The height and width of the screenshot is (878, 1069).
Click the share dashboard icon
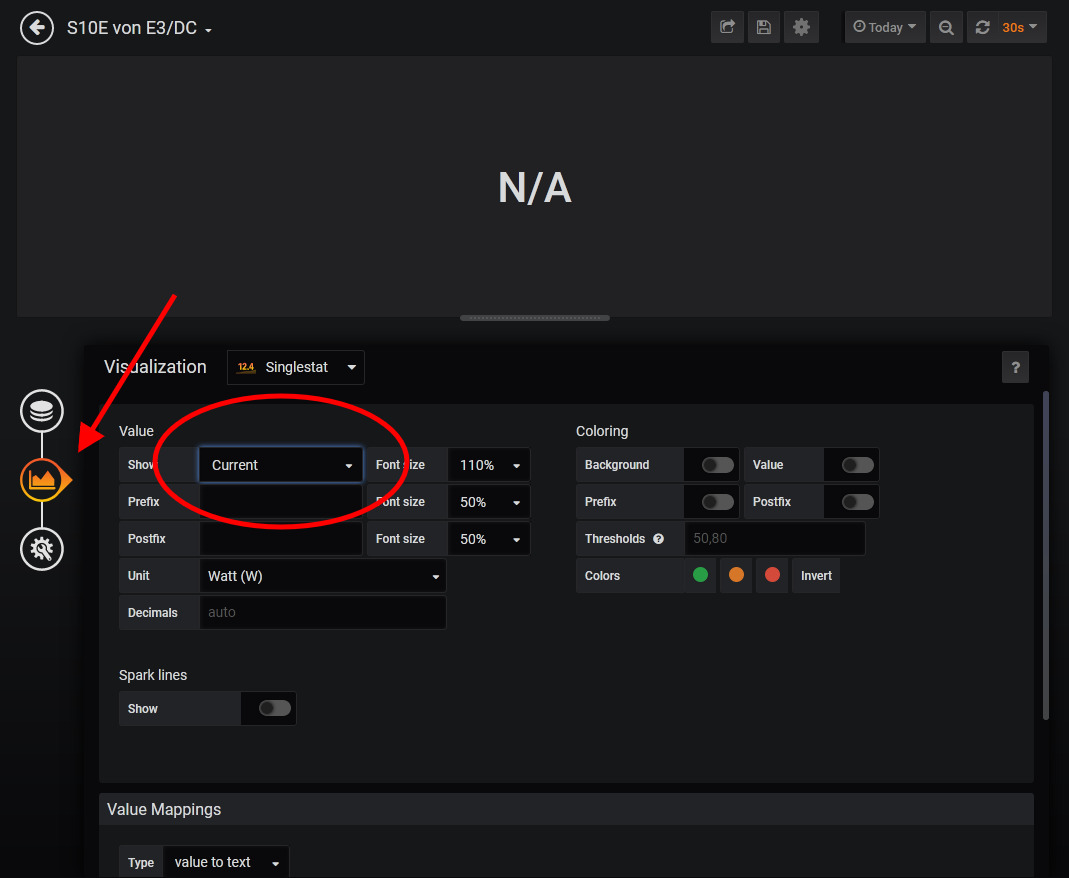click(x=727, y=28)
